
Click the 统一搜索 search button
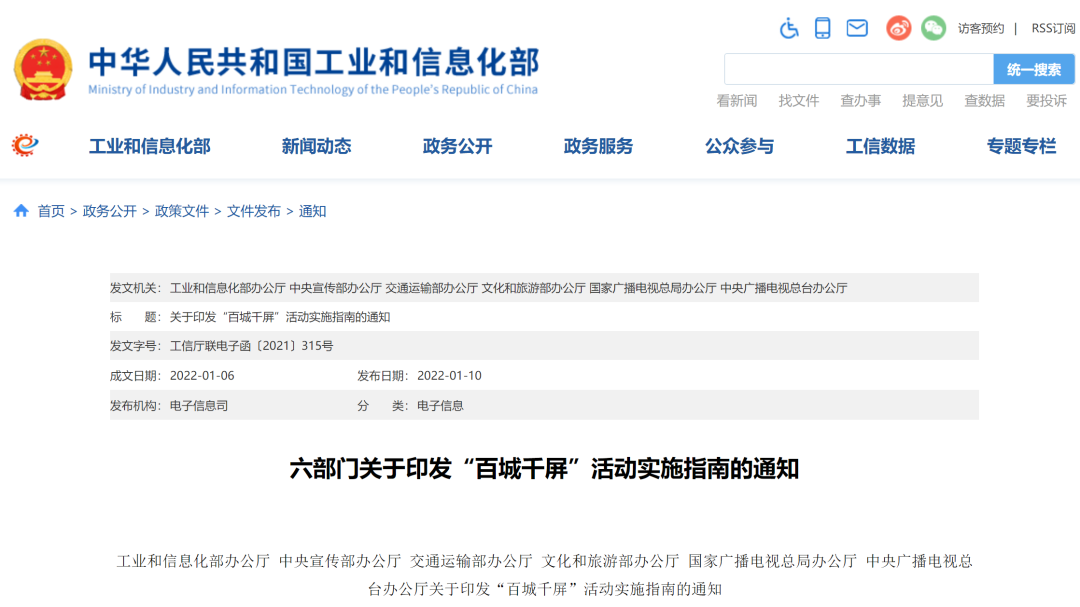(x=1034, y=69)
